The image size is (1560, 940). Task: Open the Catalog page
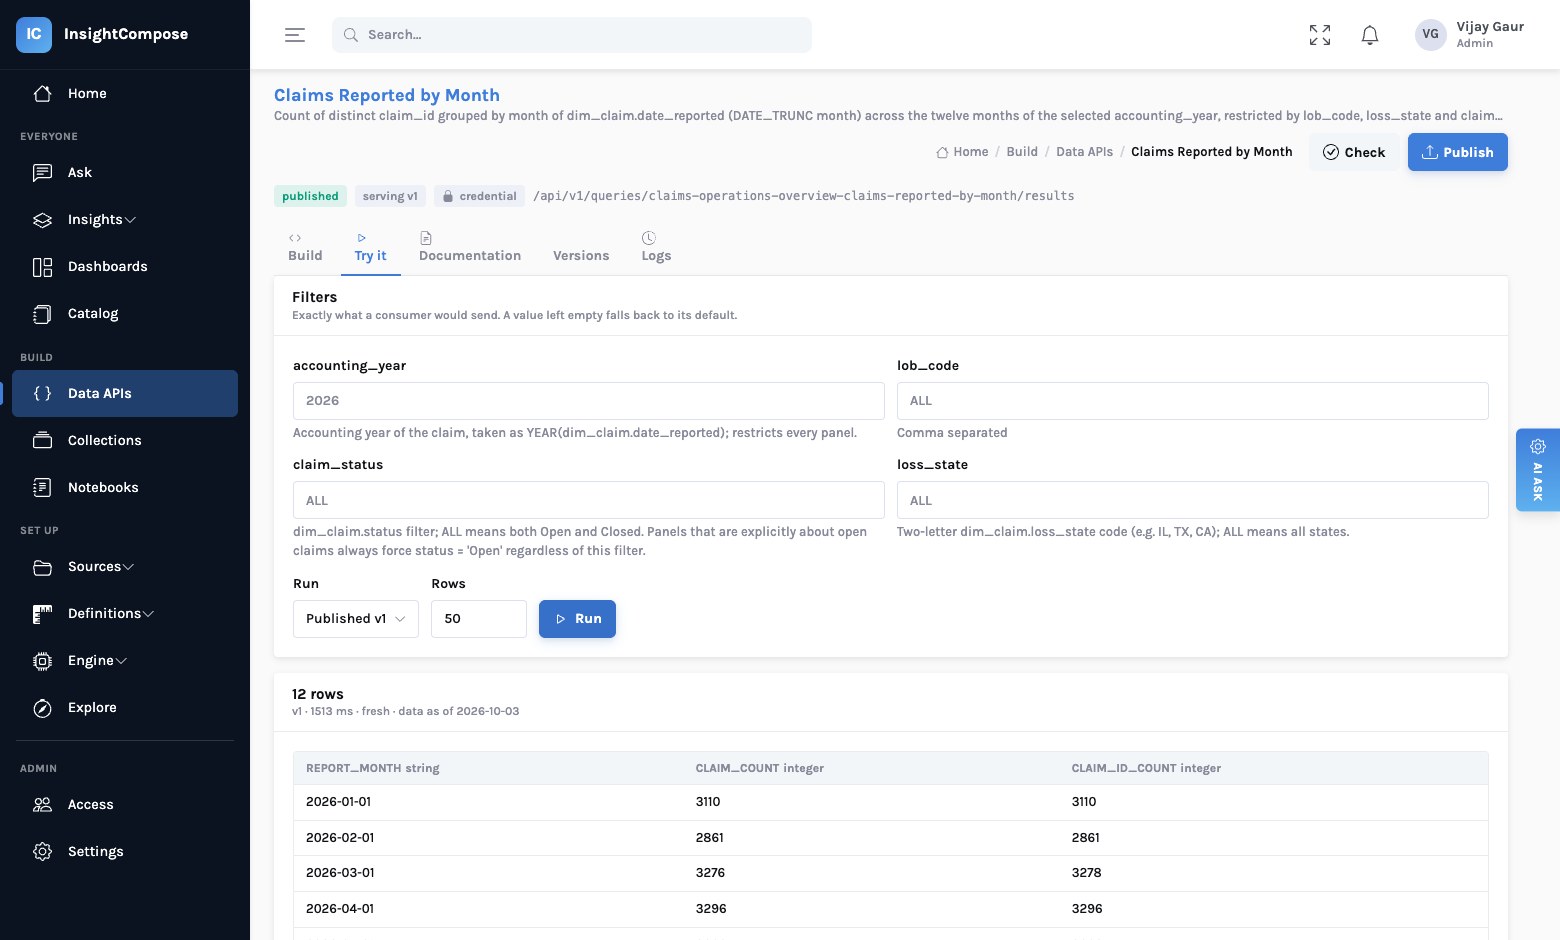125,313
